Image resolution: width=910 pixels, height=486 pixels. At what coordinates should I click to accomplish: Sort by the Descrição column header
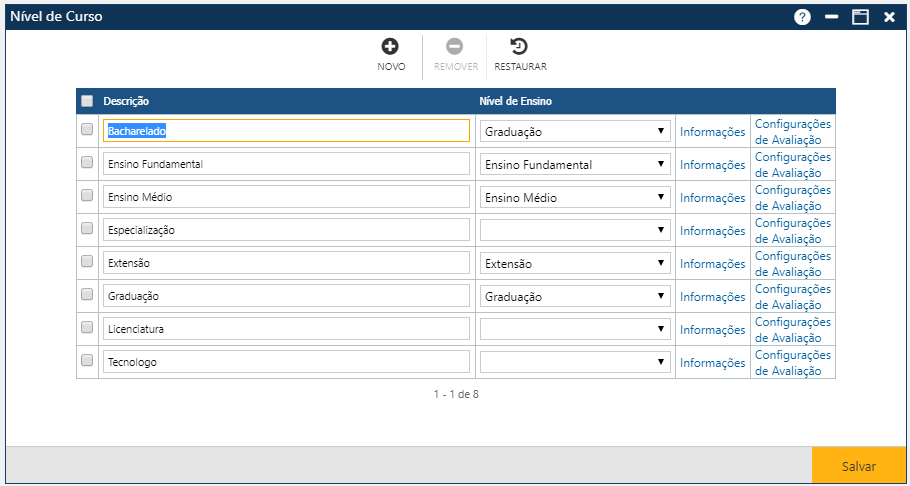click(x=126, y=101)
